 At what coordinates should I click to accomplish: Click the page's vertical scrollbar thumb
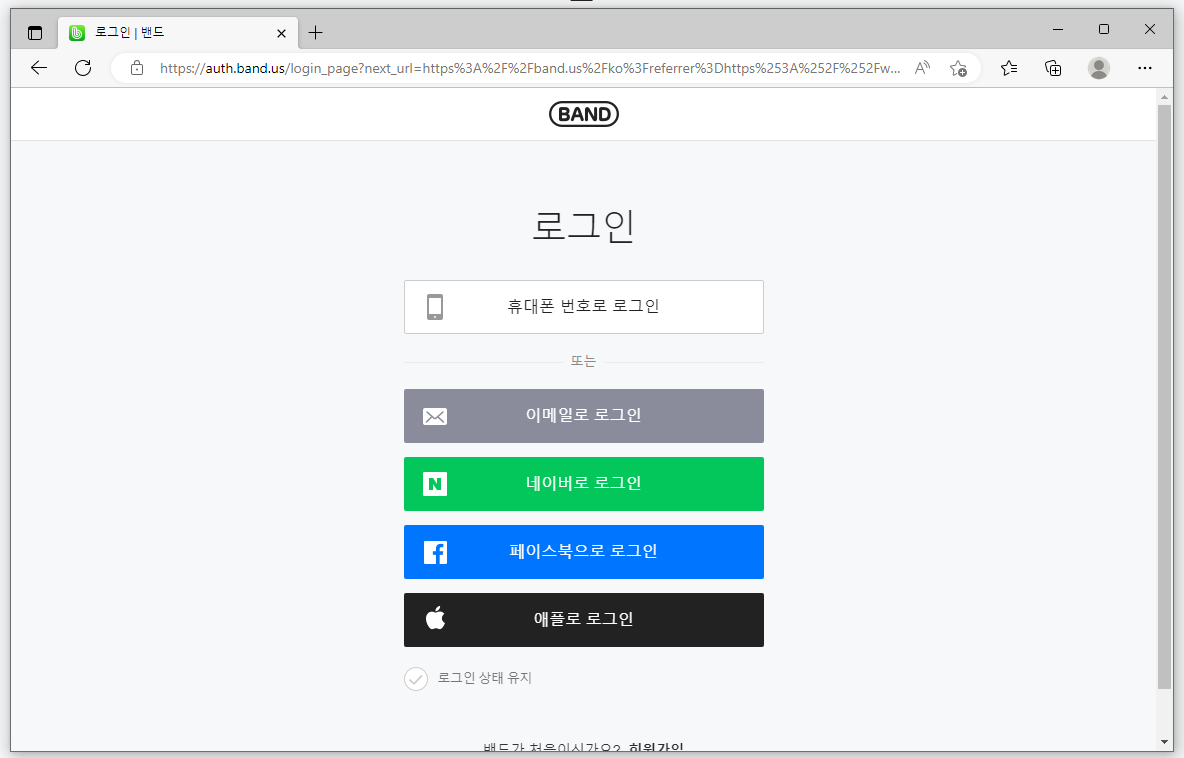[x=1164, y=396]
